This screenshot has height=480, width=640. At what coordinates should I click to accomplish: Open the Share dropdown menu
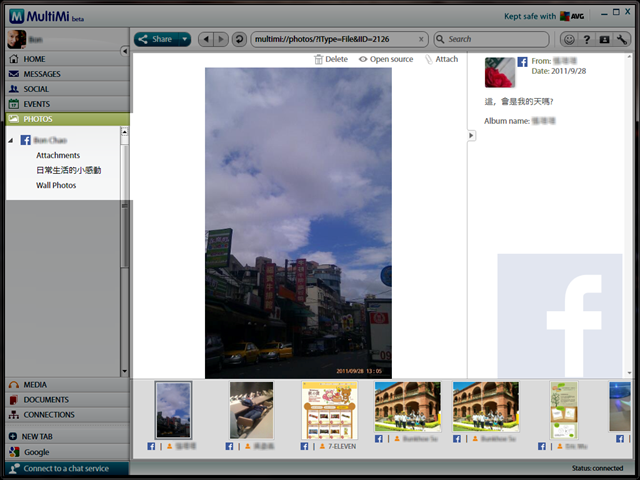[x=162, y=39]
